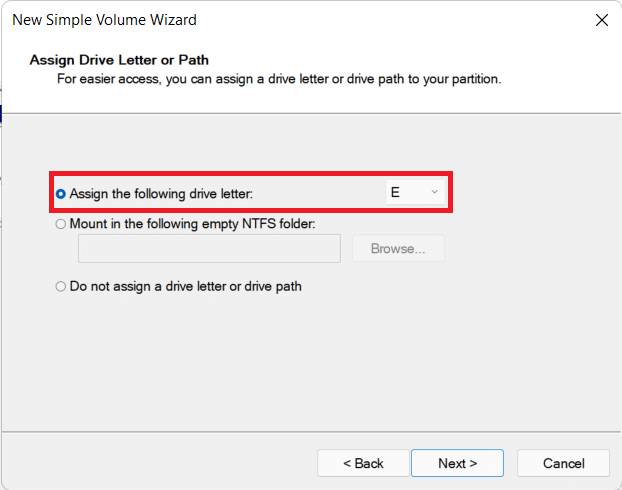
Task: Click the Assign the following drive letter label
Action: [168, 193]
